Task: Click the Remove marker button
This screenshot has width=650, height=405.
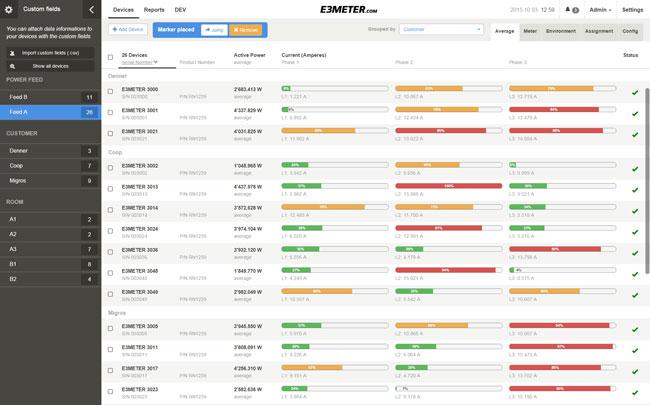Action: click(245, 30)
